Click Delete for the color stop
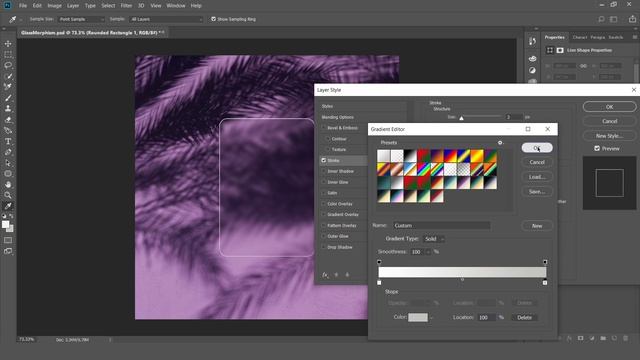 524,318
